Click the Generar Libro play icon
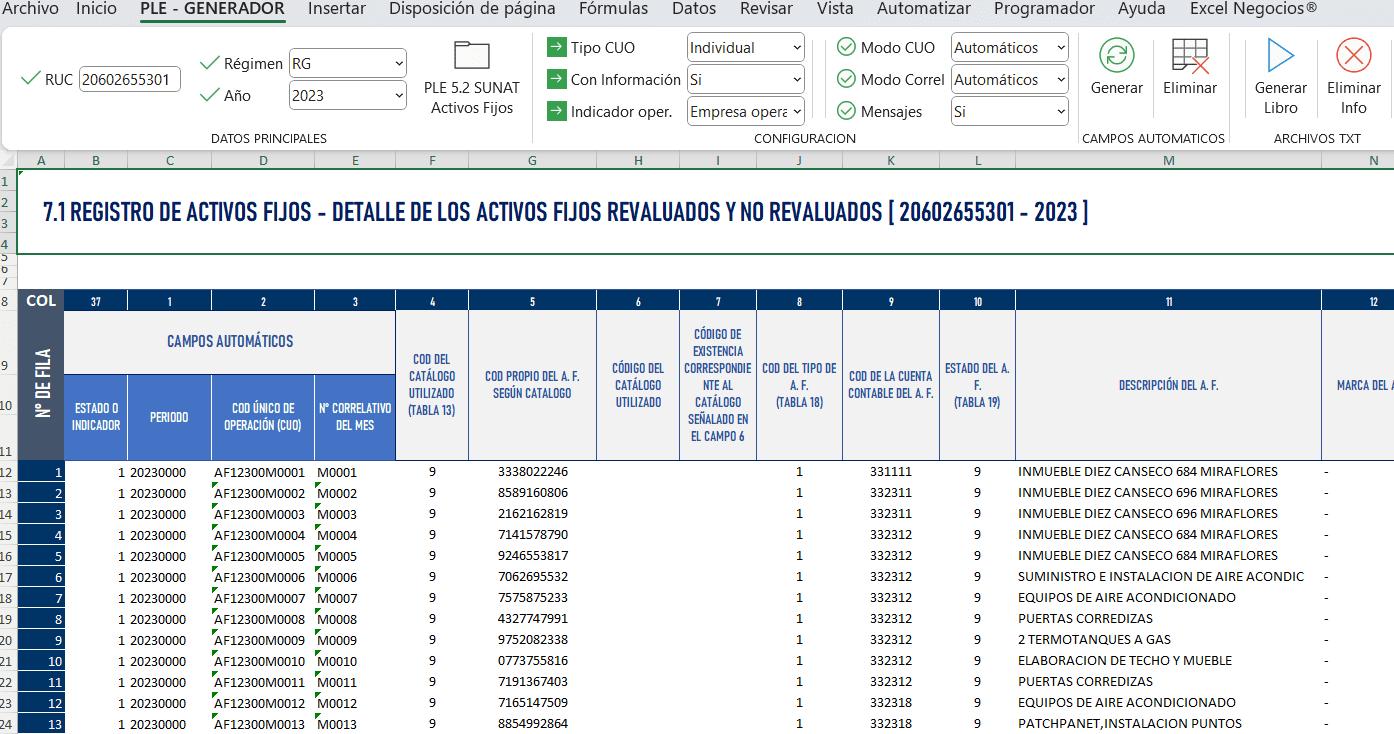Image resolution: width=1394 pixels, height=734 pixels. tap(1280, 55)
